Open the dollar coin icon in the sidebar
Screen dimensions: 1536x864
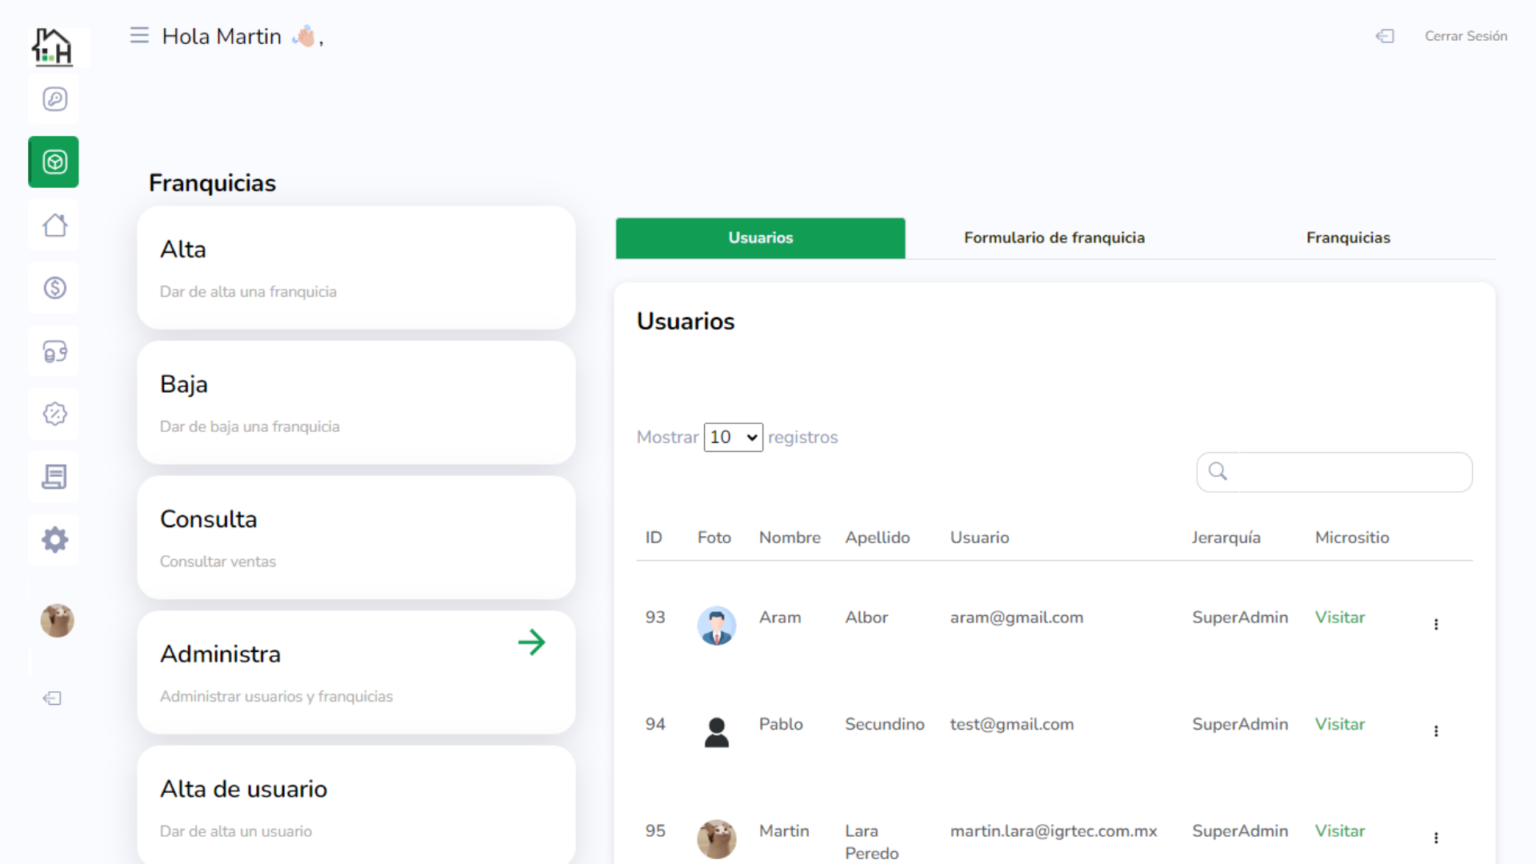tap(55, 288)
